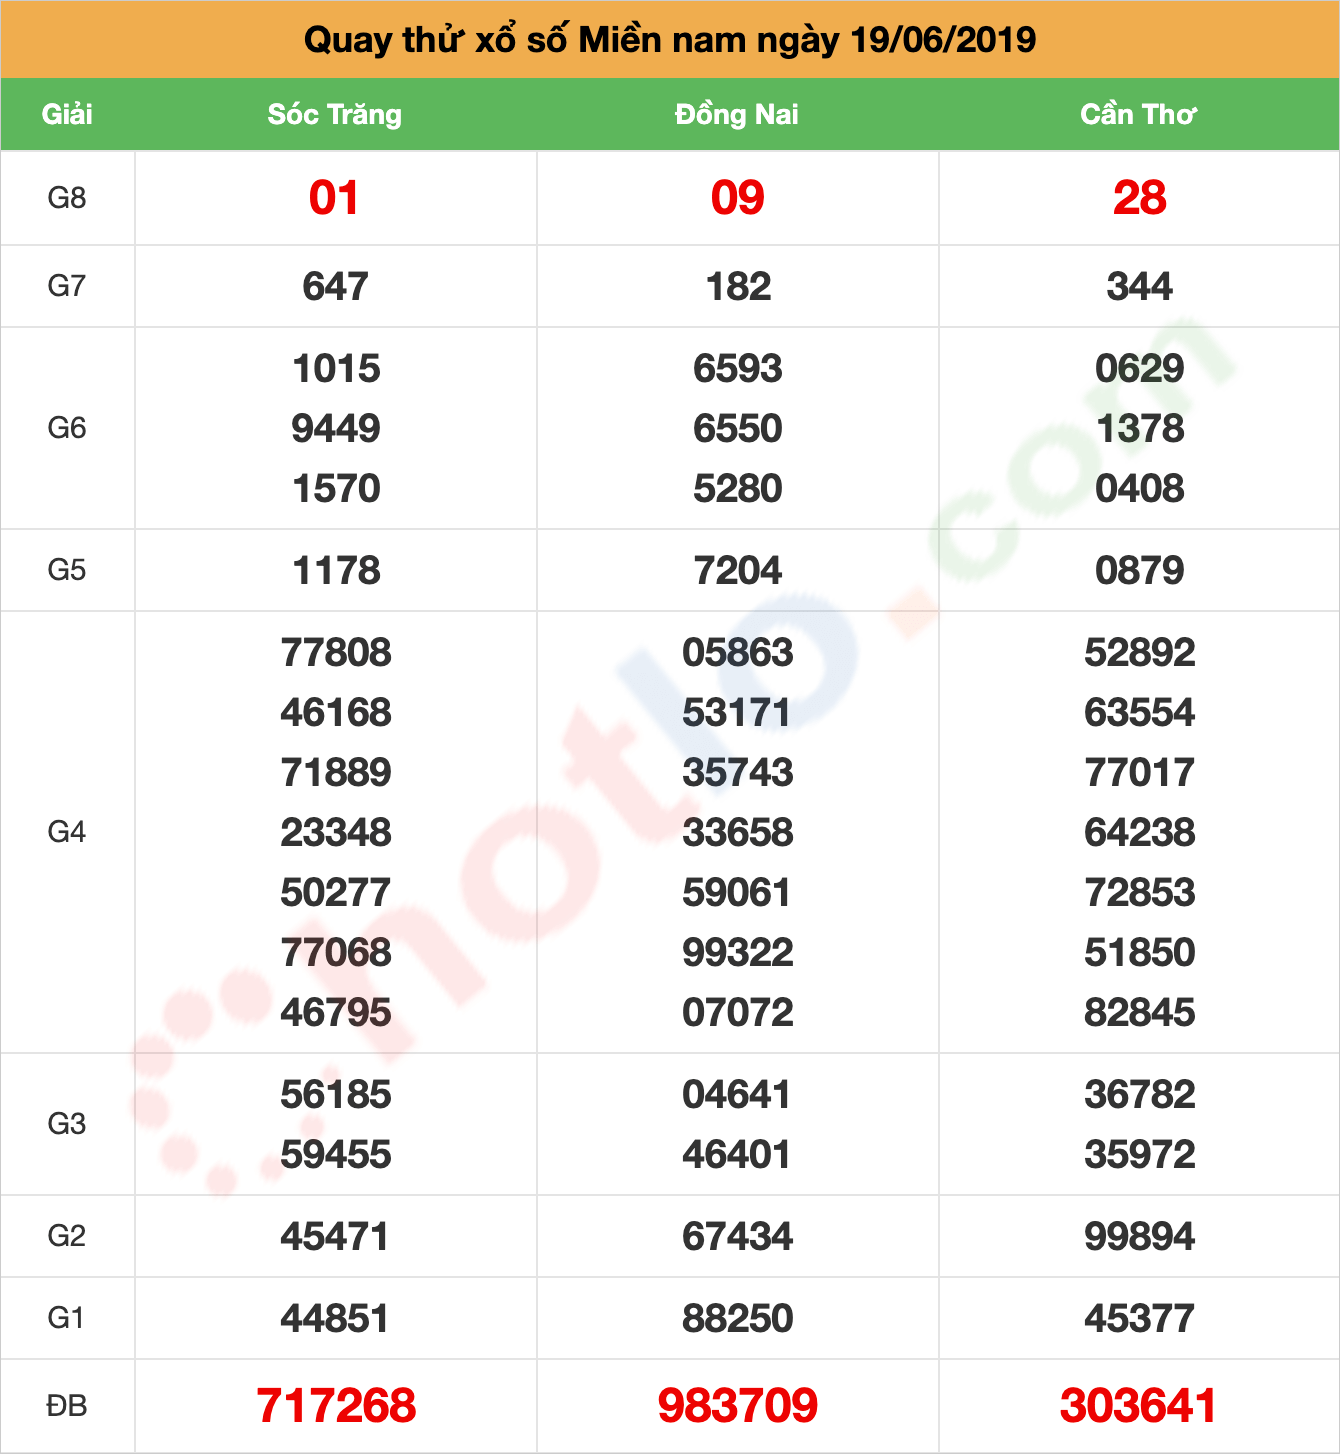Image resolution: width=1340 pixels, height=1454 pixels.
Task: Select G7 value 344
Action: click(x=1140, y=287)
